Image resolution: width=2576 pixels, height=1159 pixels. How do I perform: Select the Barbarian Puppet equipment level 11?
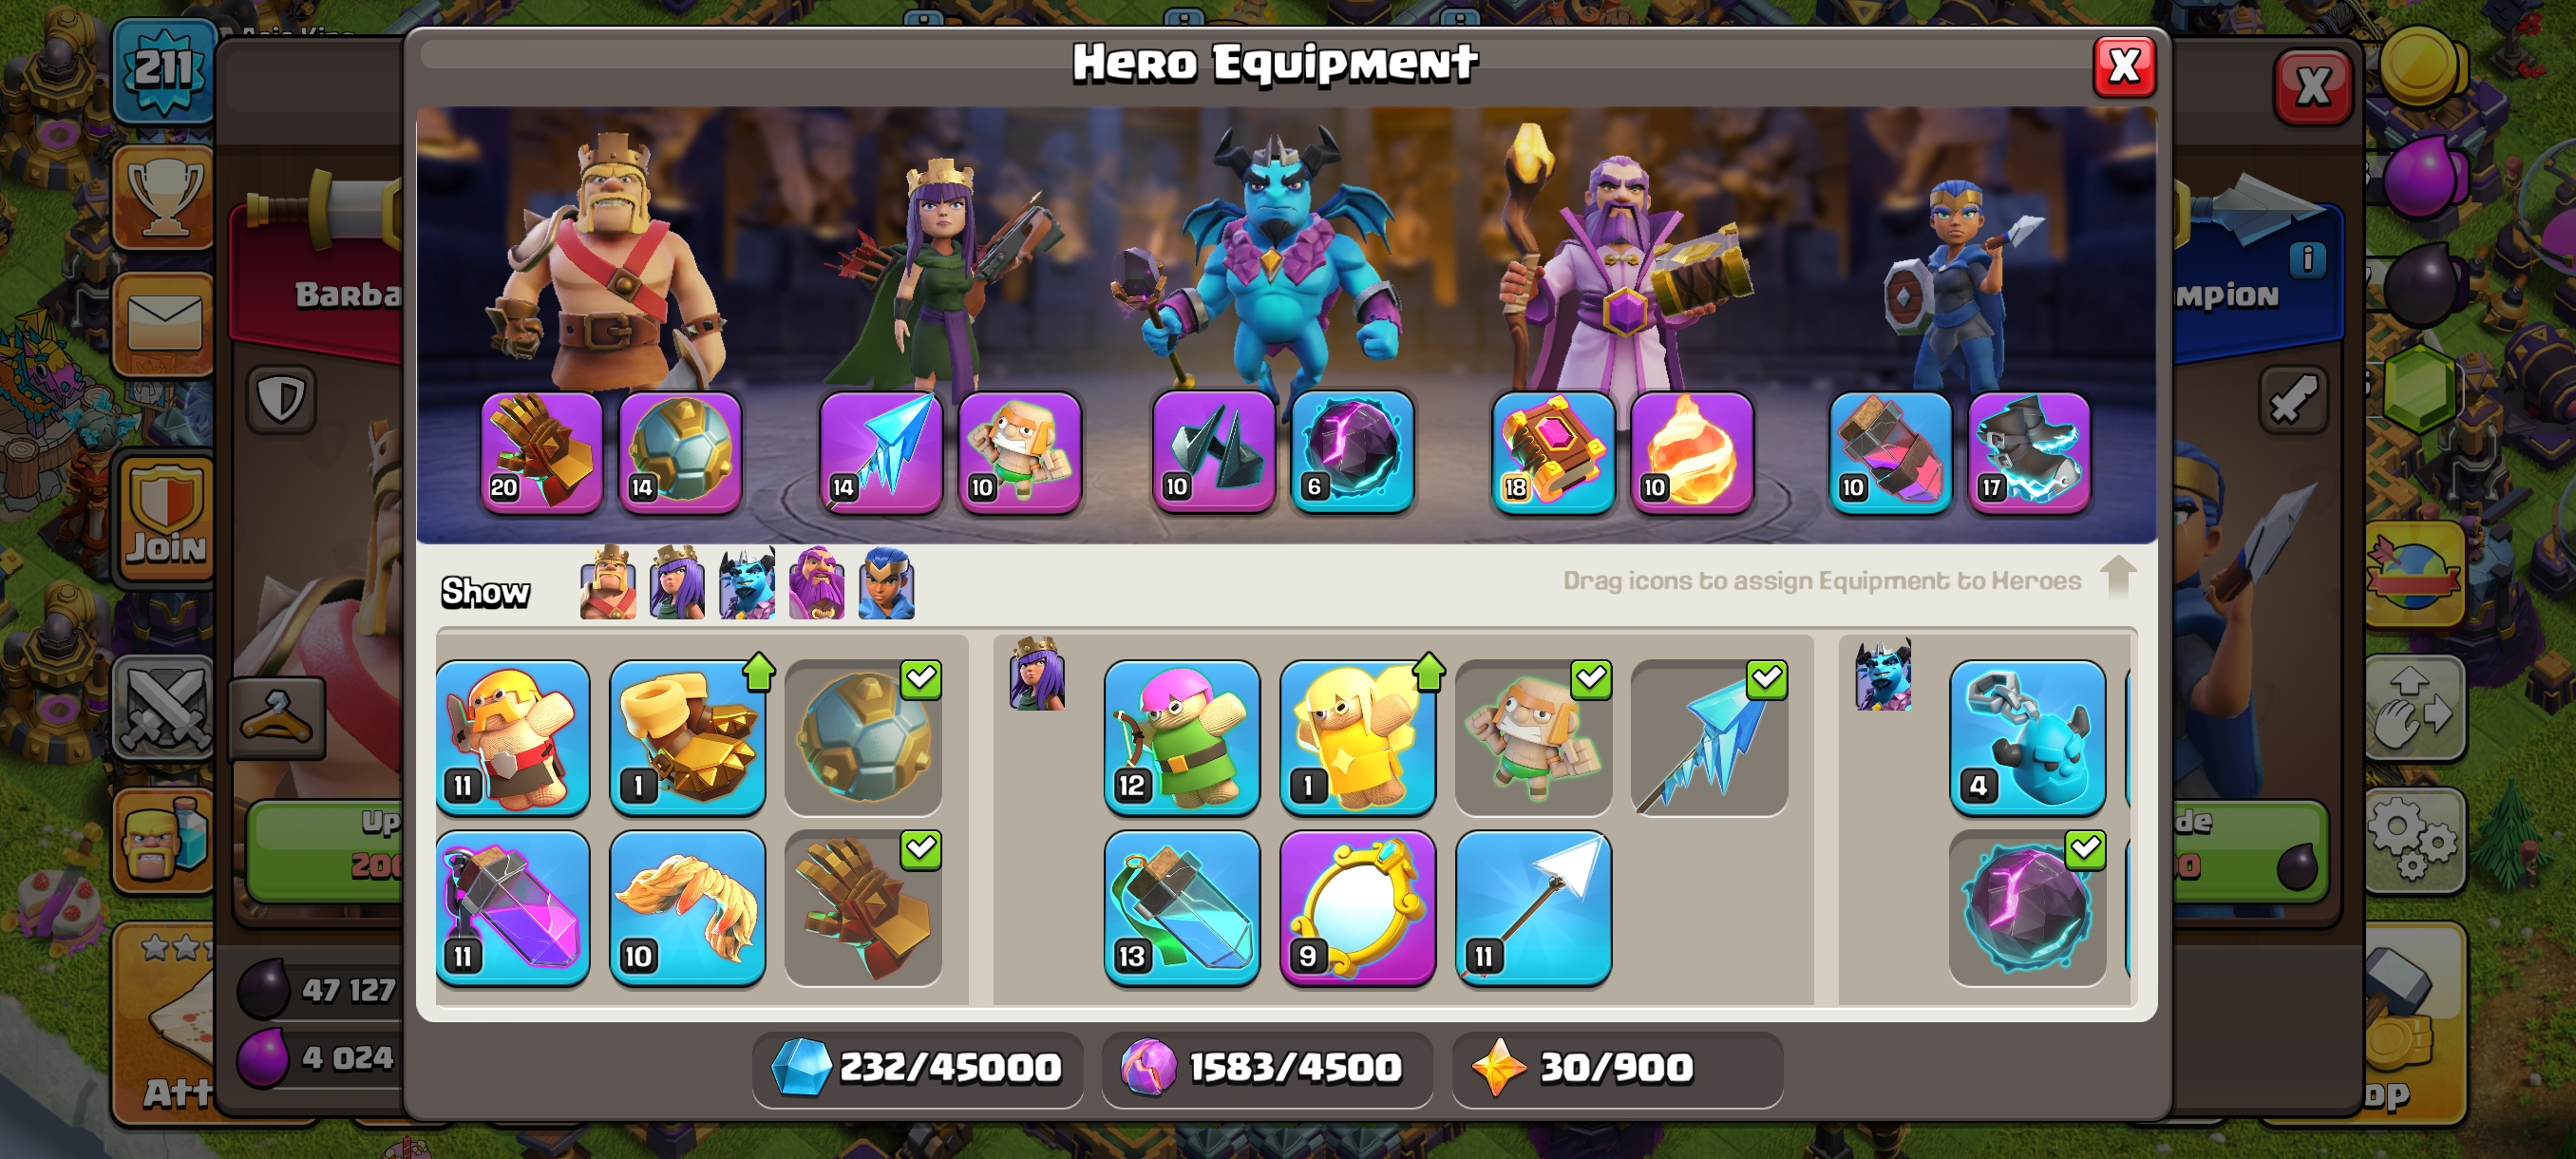click(x=513, y=736)
